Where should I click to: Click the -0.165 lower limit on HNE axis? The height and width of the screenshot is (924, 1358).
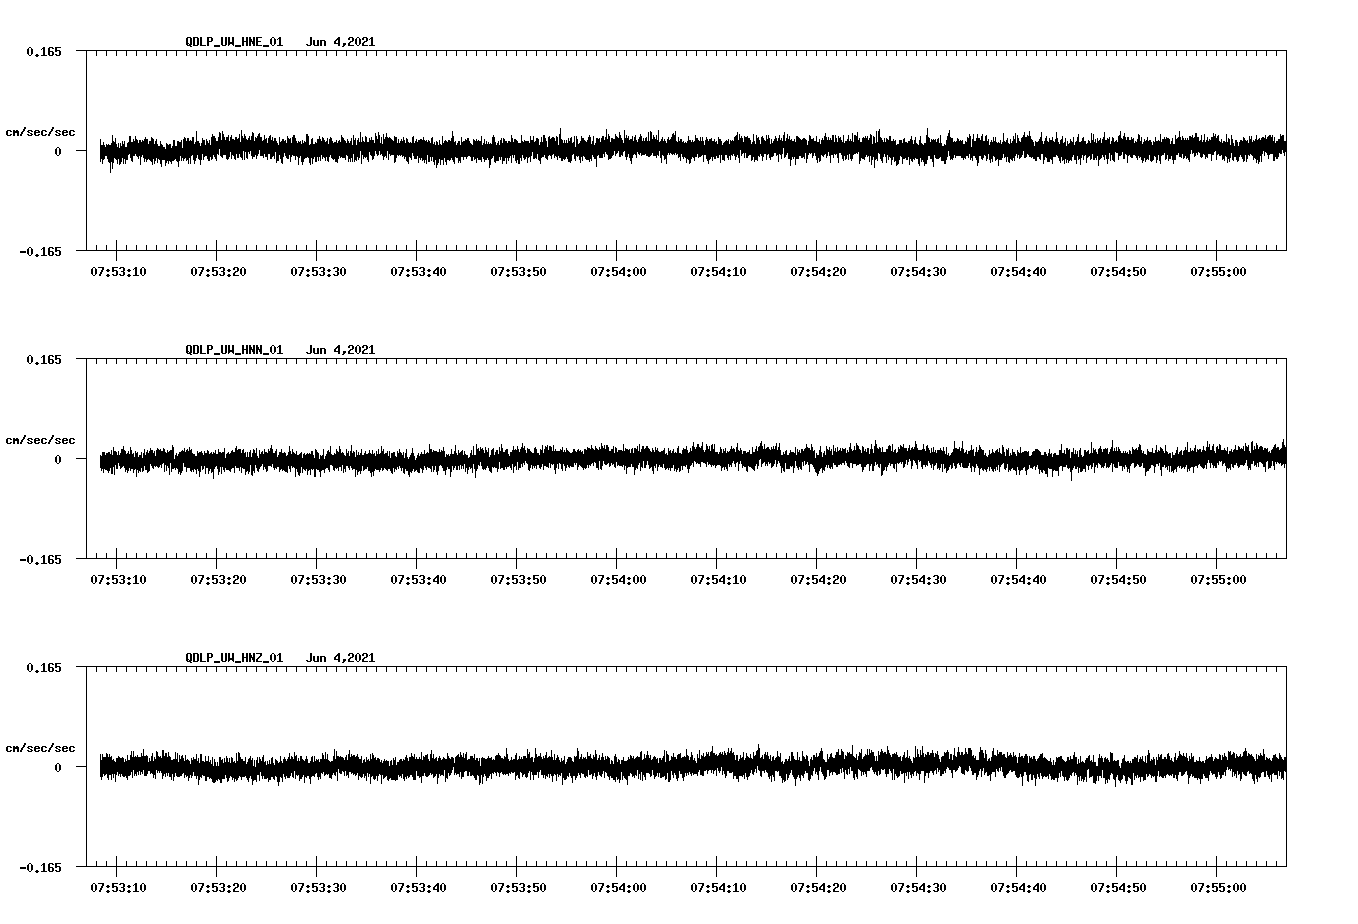click(40, 251)
